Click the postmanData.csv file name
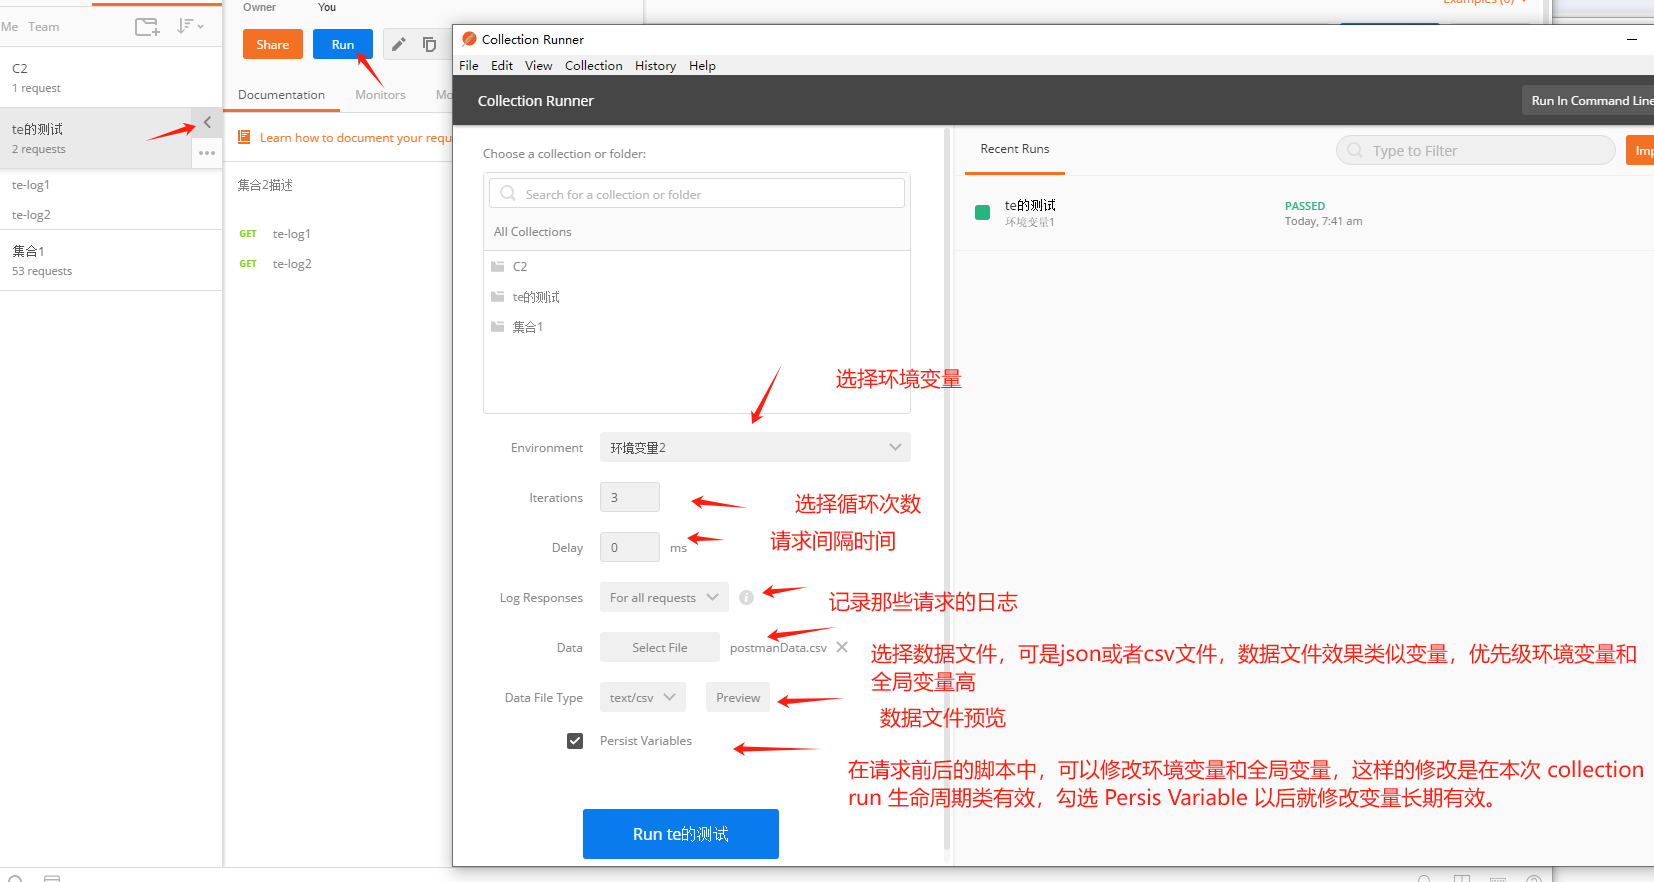 (x=778, y=648)
